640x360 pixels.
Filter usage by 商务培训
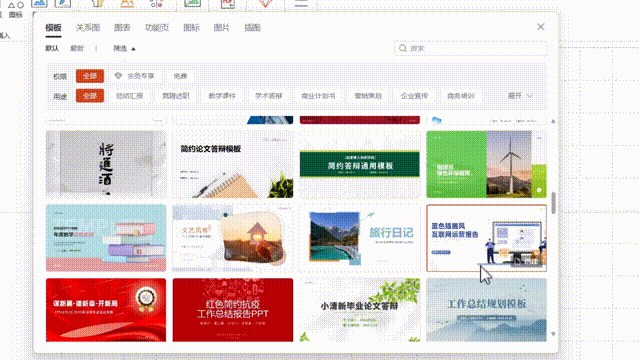point(461,96)
